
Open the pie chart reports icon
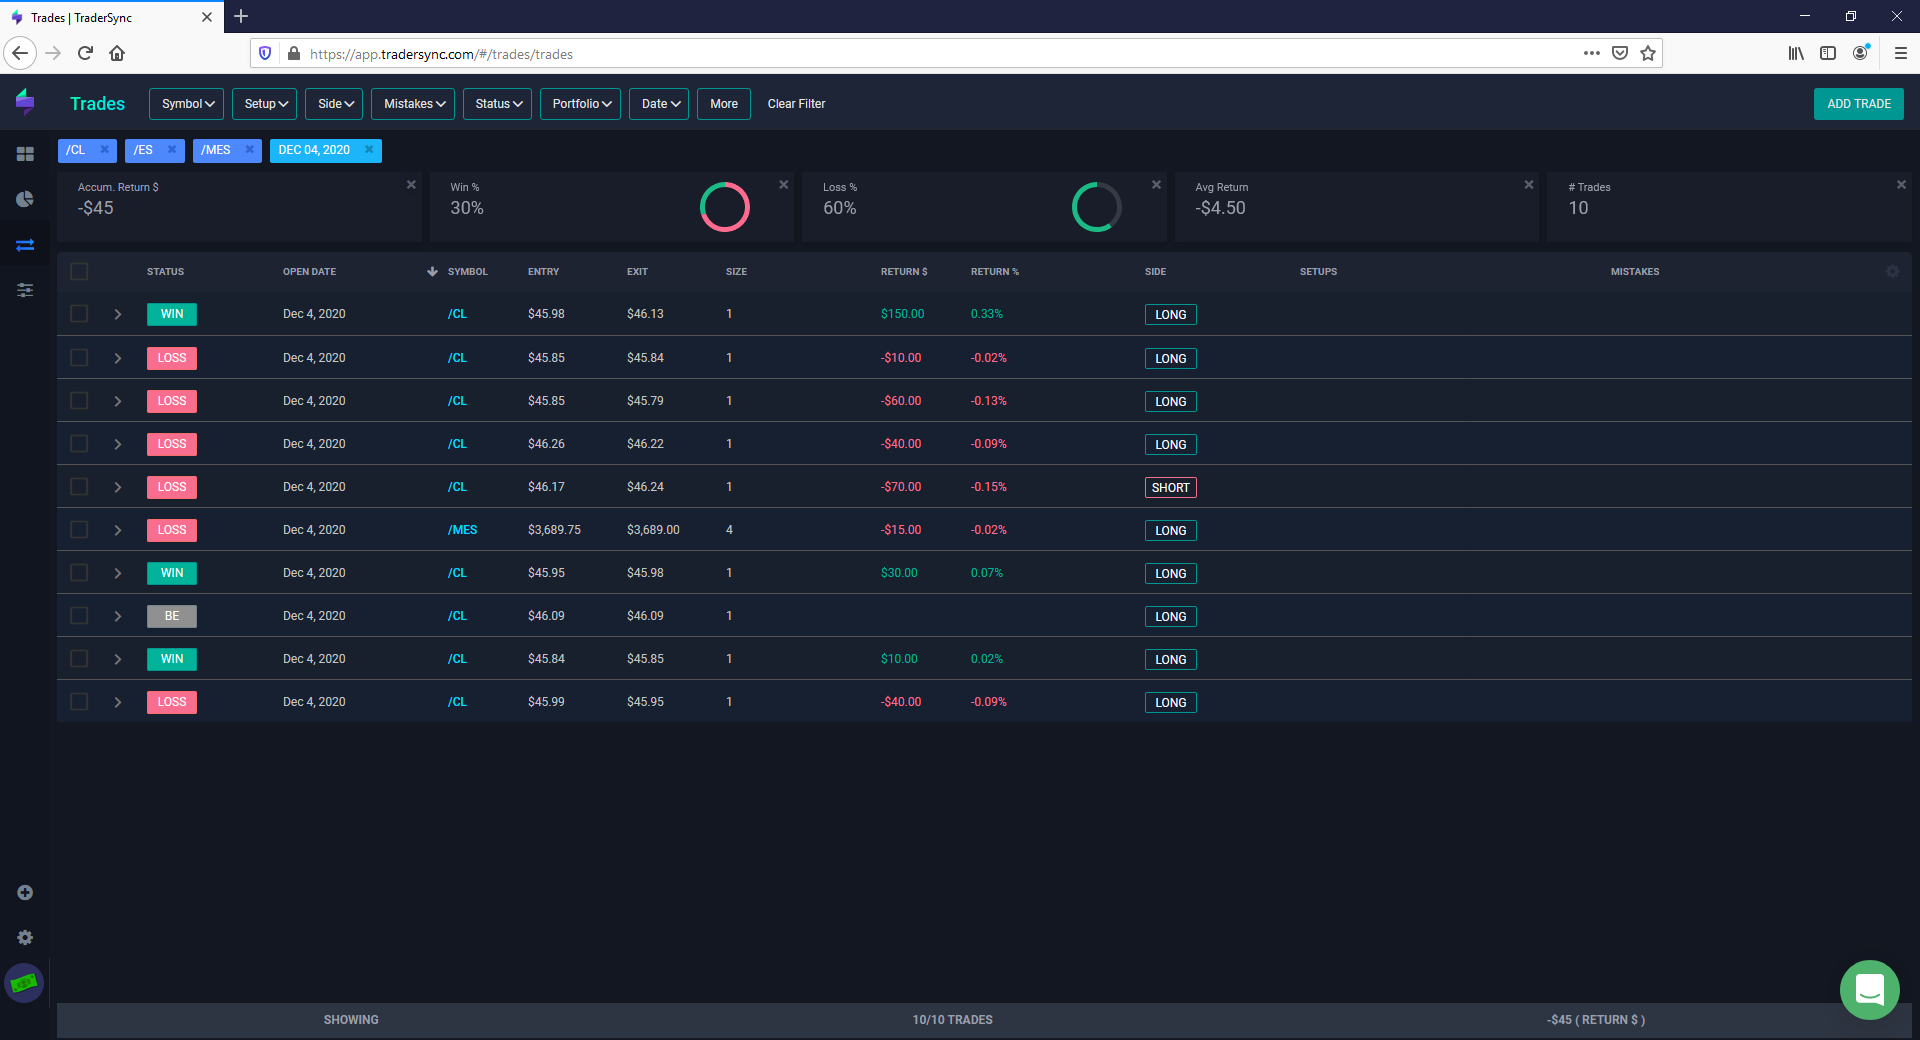[x=25, y=199]
